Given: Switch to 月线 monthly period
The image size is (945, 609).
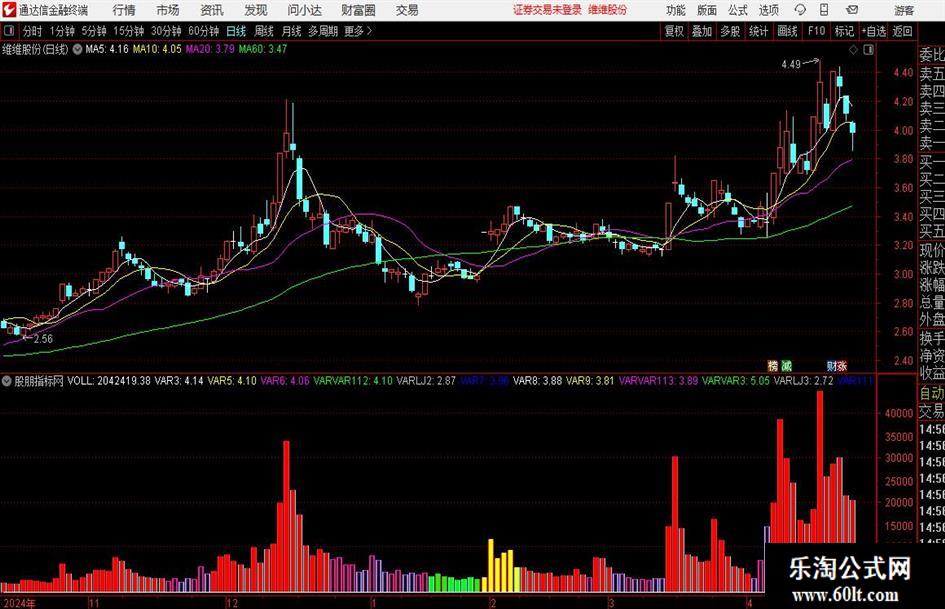Looking at the screenshot, I should (x=291, y=31).
